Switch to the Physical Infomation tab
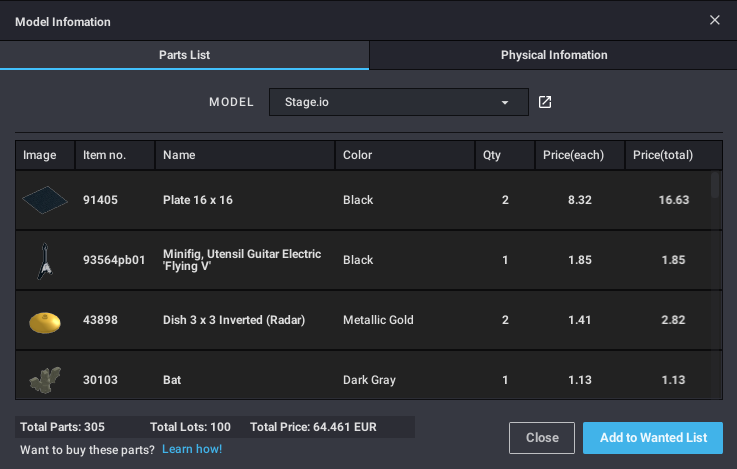737x469 pixels. [553, 55]
